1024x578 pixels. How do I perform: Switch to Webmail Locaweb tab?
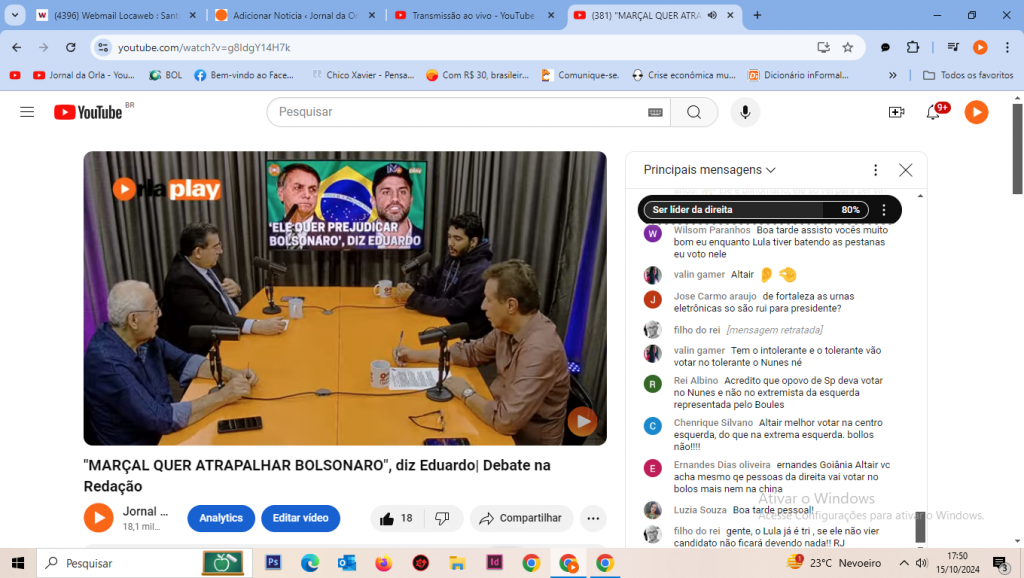116,15
